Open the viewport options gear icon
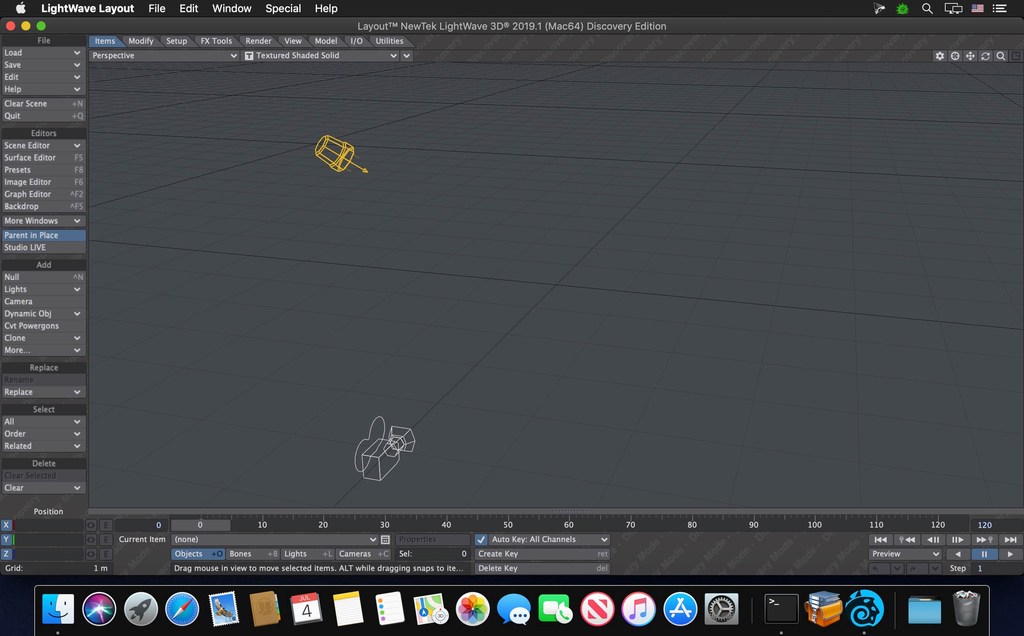 pos(939,56)
